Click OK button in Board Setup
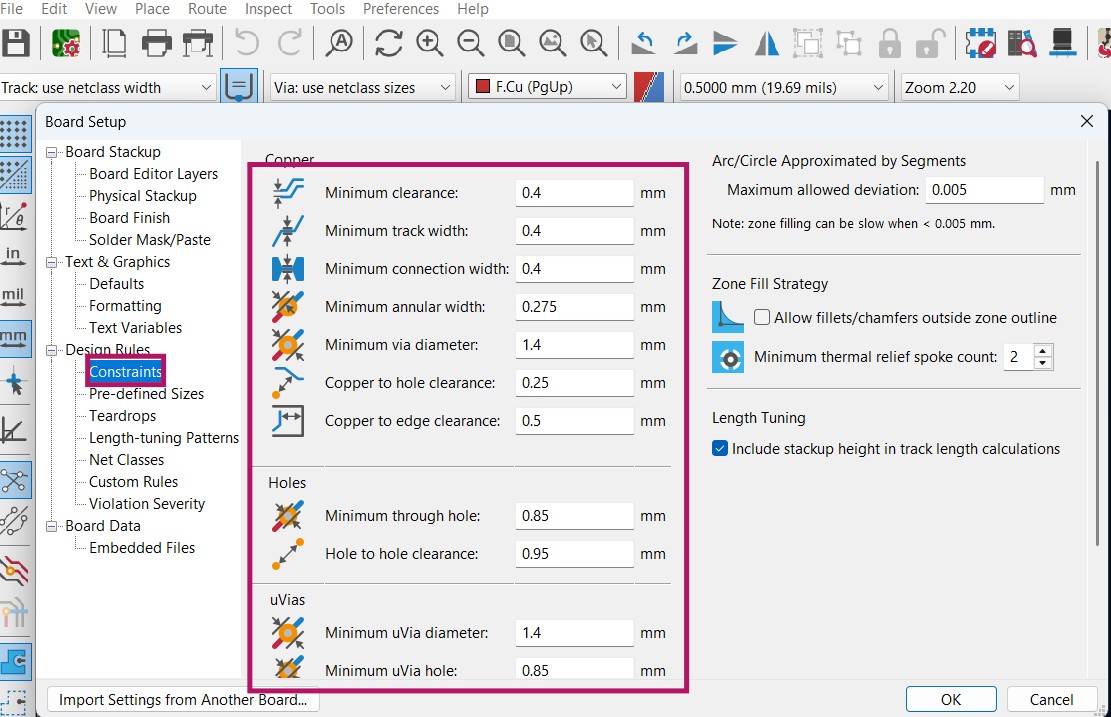Image resolution: width=1111 pixels, height=717 pixels. [951, 699]
